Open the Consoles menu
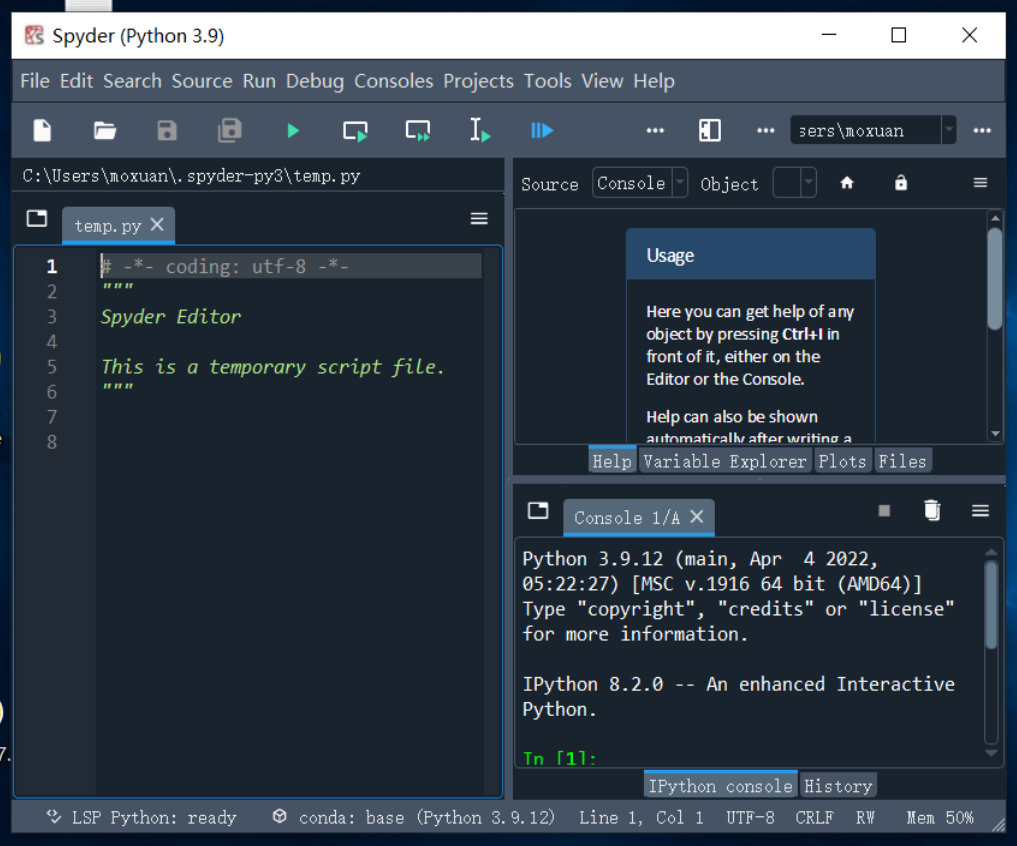The width and height of the screenshot is (1017, 846). (394, 81)
